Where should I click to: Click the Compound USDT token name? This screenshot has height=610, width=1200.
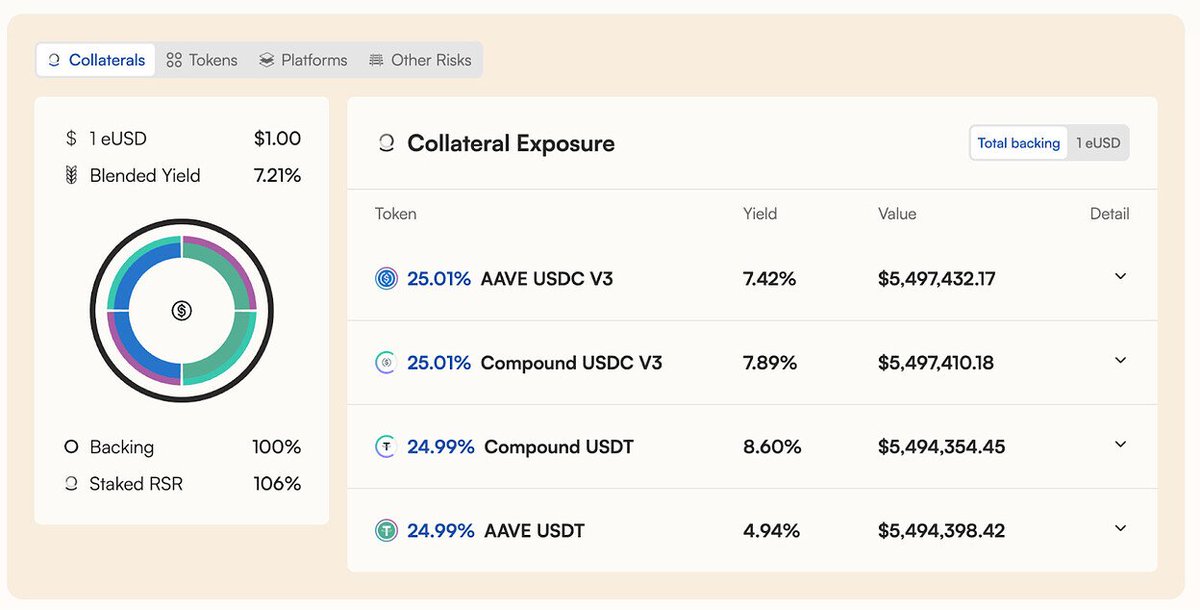coord(559,447)
